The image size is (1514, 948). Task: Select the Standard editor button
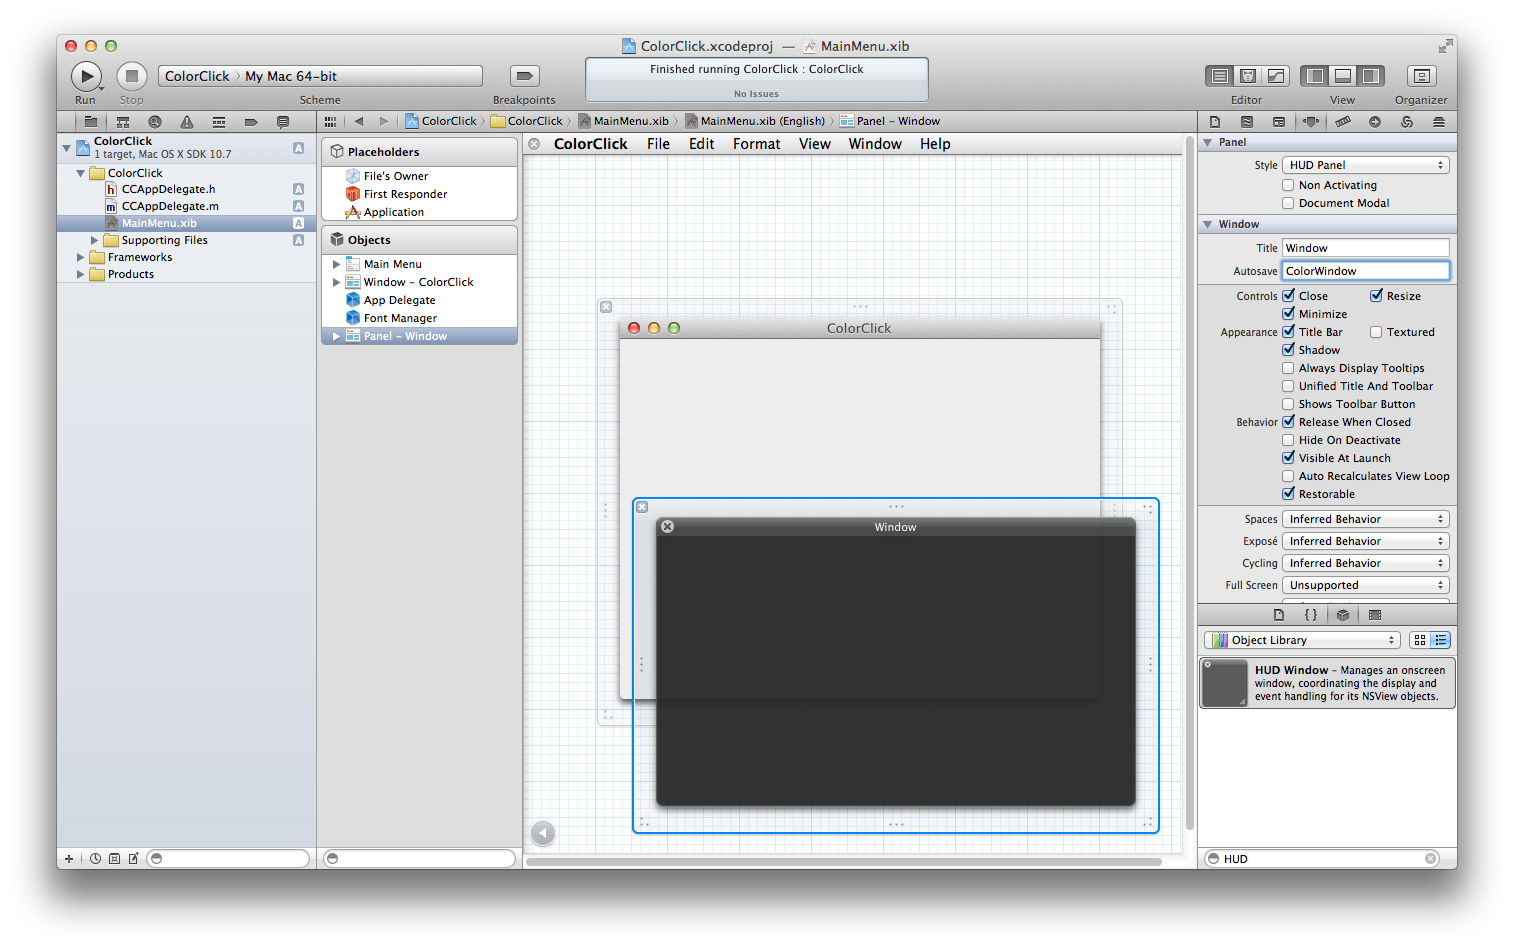point(1220,76)
